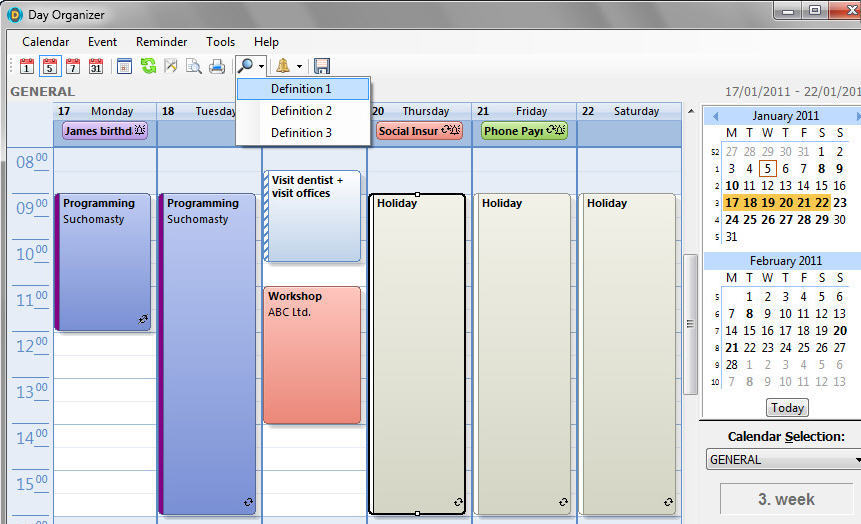This screenshot has width=861, height=524.
Task: Select February 14 in mini calendar
Action: [731, 331]
